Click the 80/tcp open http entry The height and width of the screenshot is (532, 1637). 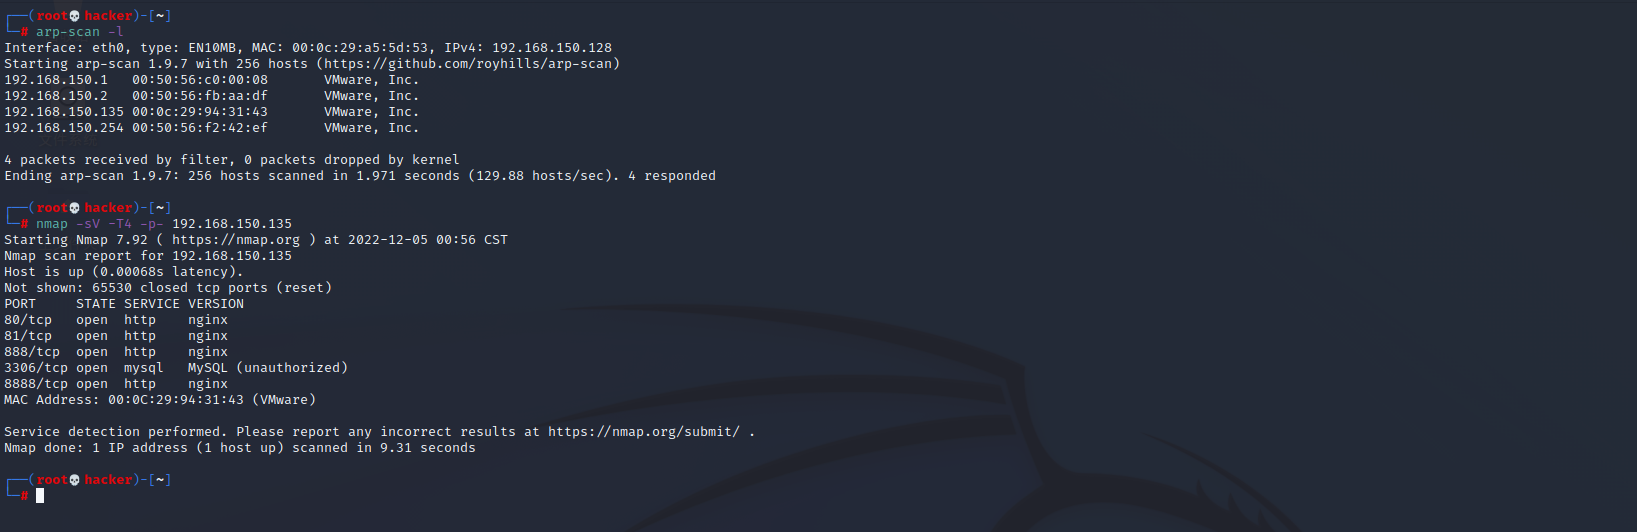point(116,320)
